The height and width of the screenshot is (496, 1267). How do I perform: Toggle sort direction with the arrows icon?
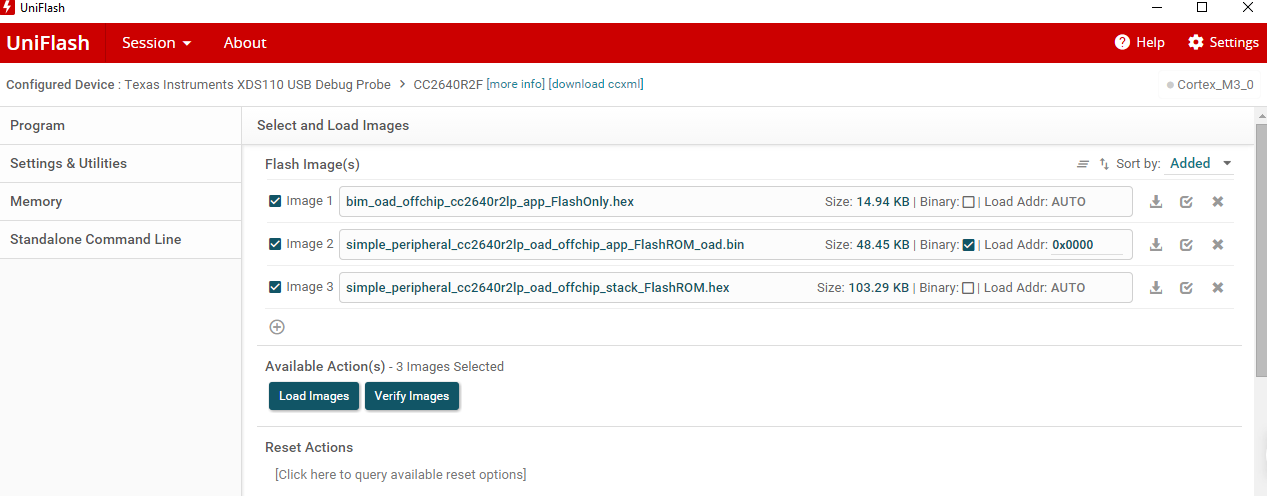coord(1104,164)
